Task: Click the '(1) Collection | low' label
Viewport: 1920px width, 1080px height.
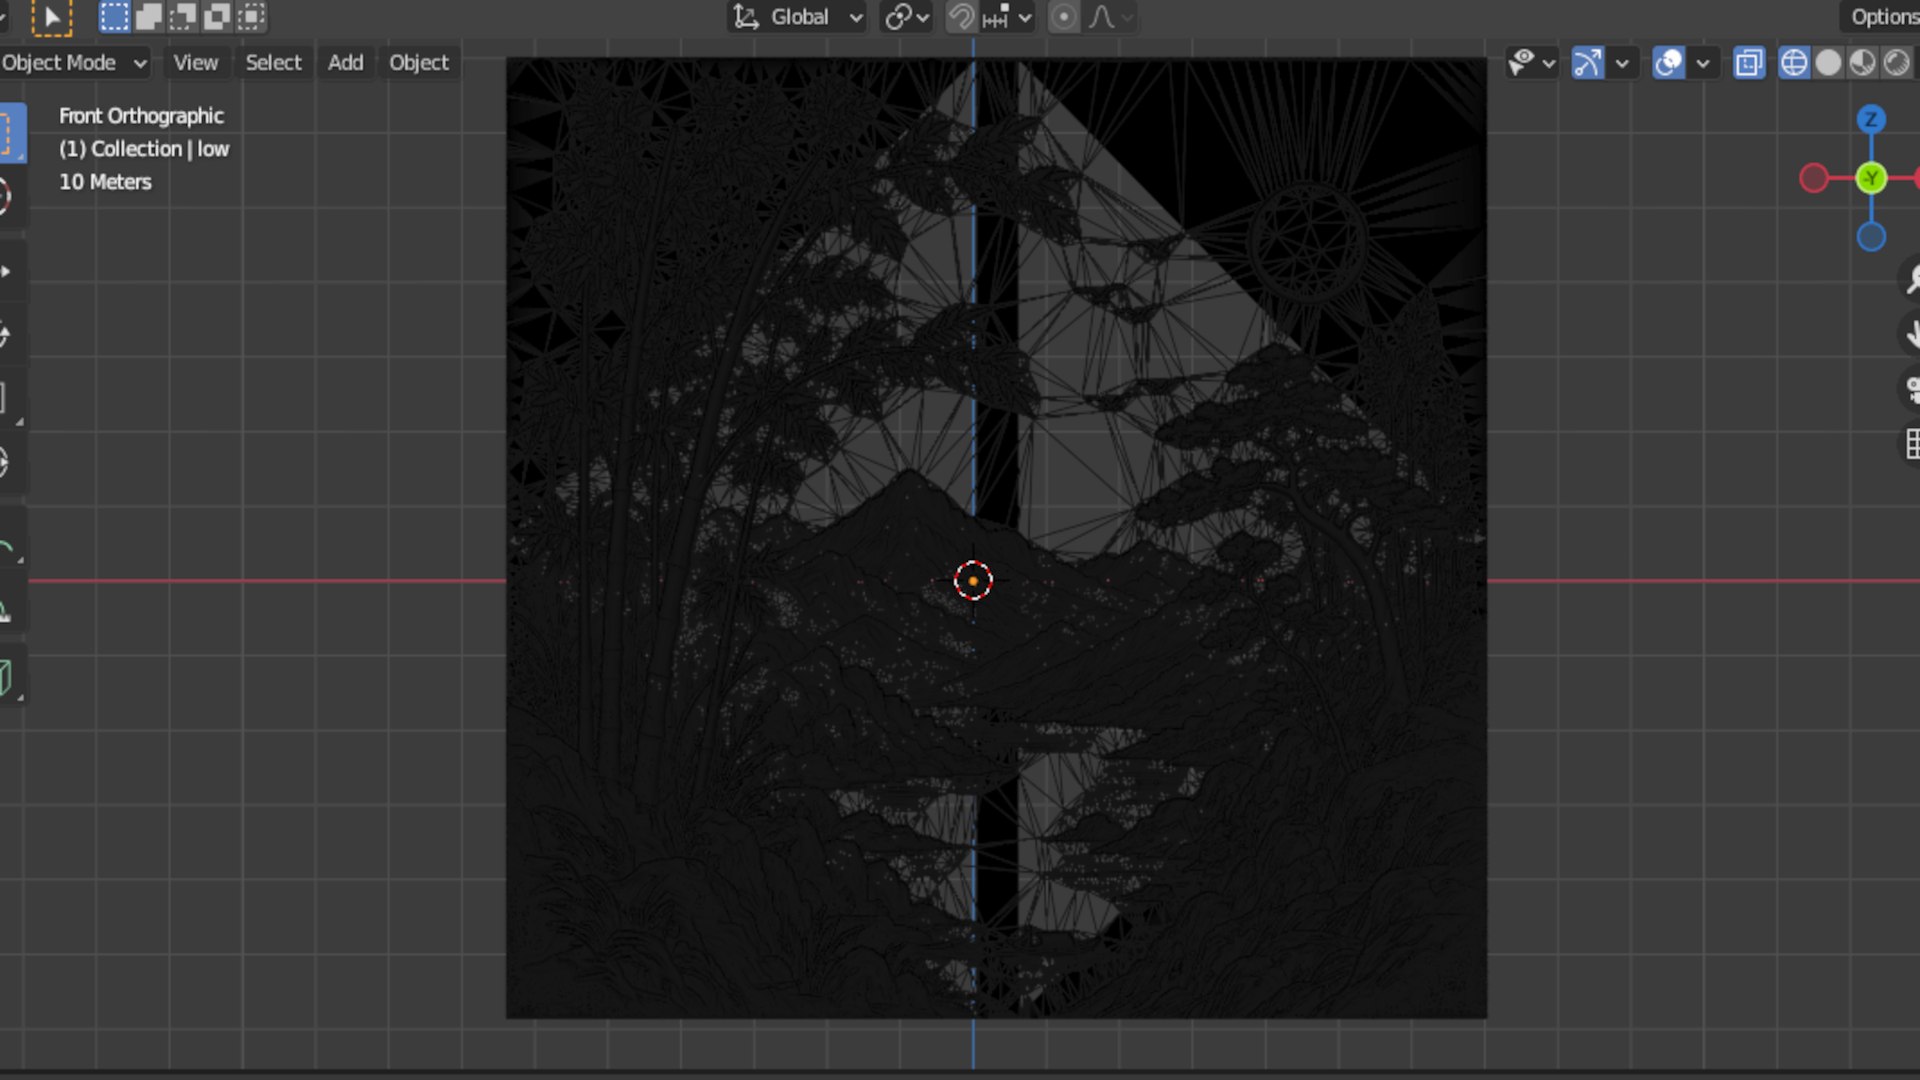Action: point(144,148)
